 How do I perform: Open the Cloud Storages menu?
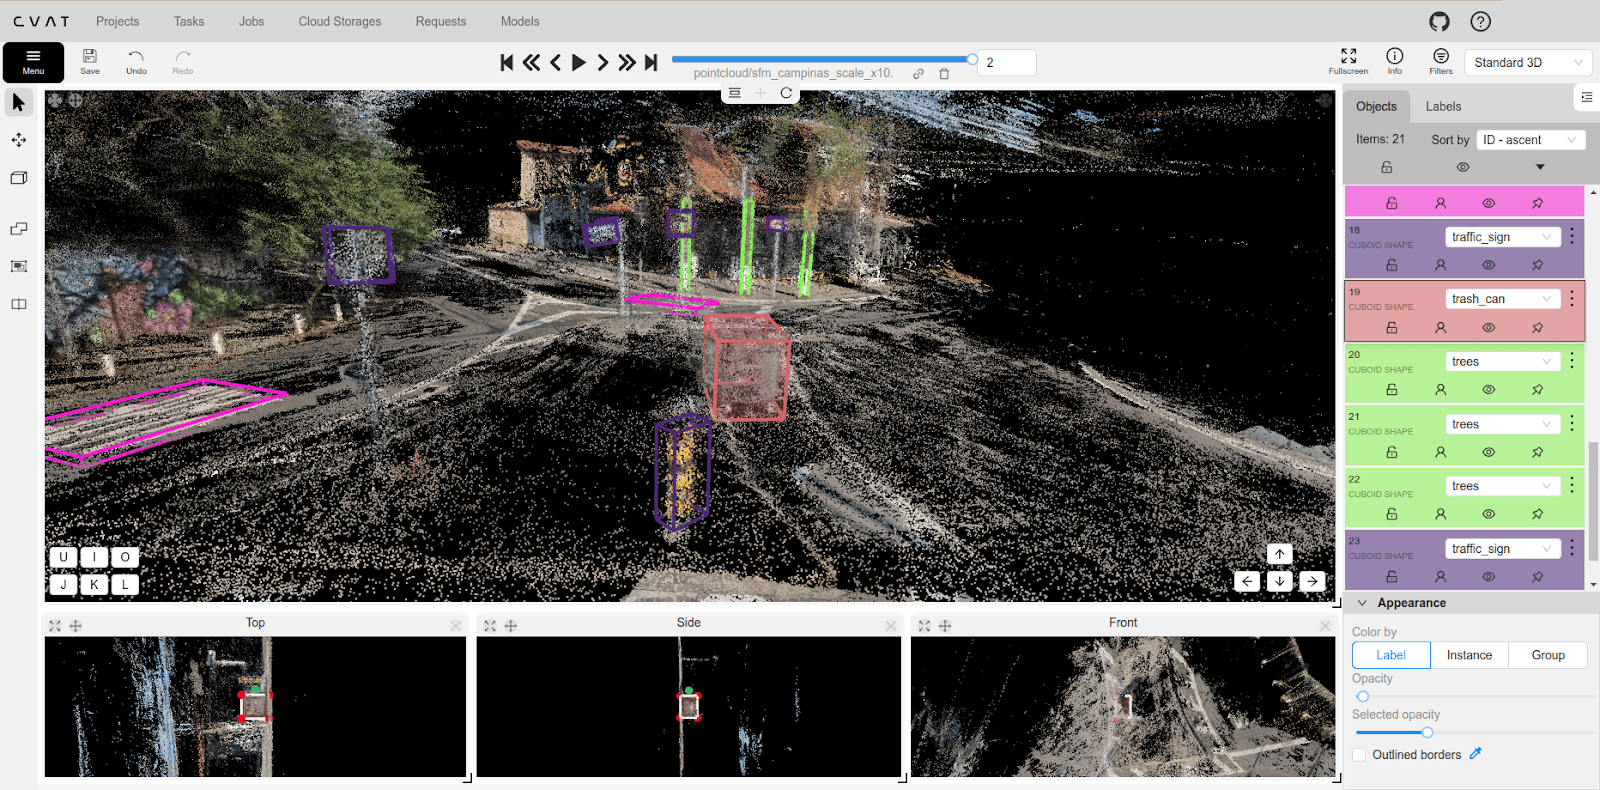pyautogui.click(x=339, y=21)
